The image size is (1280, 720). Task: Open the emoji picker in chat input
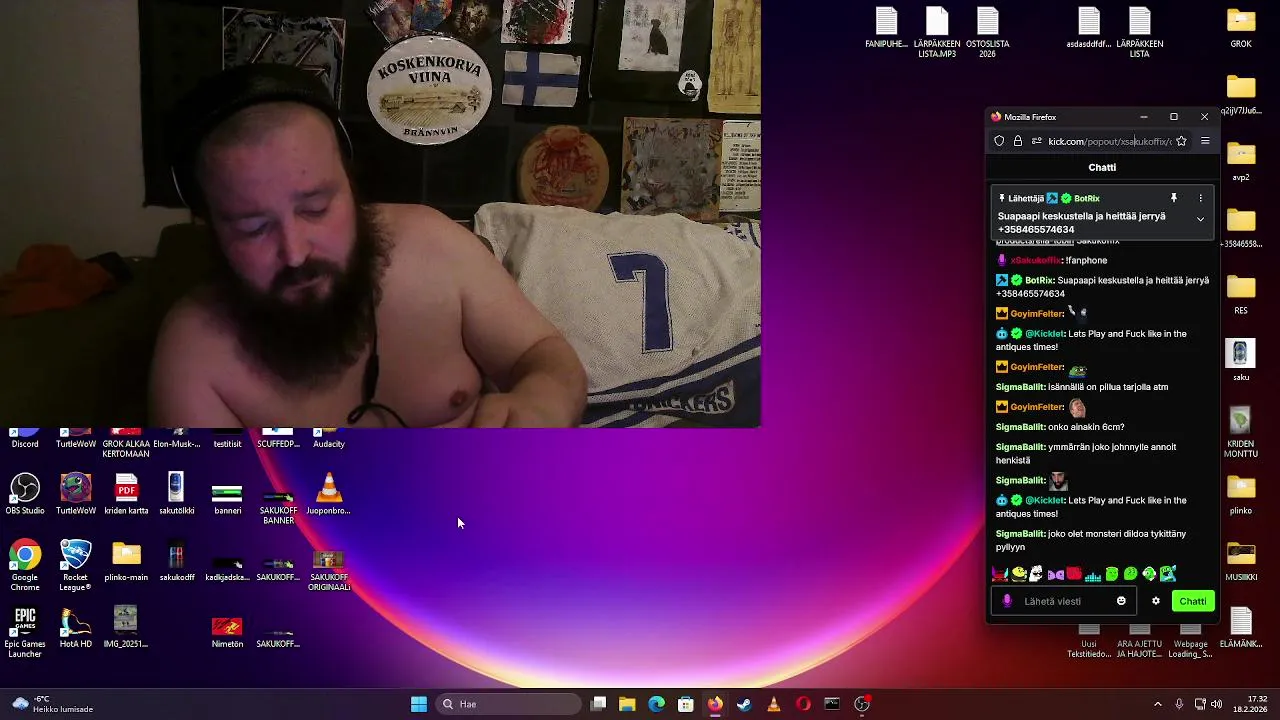pyautogui.click(x=1121, y=601)
